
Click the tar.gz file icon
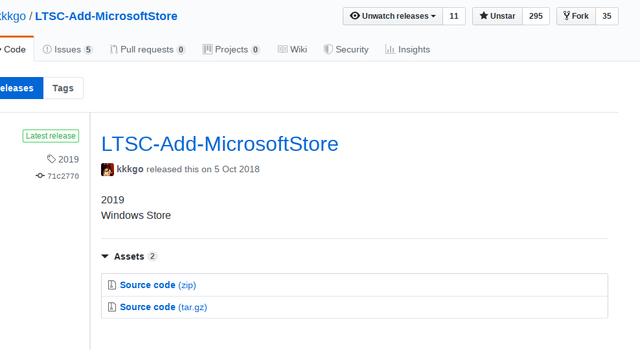pyautogui.click(x=111, y=307)
